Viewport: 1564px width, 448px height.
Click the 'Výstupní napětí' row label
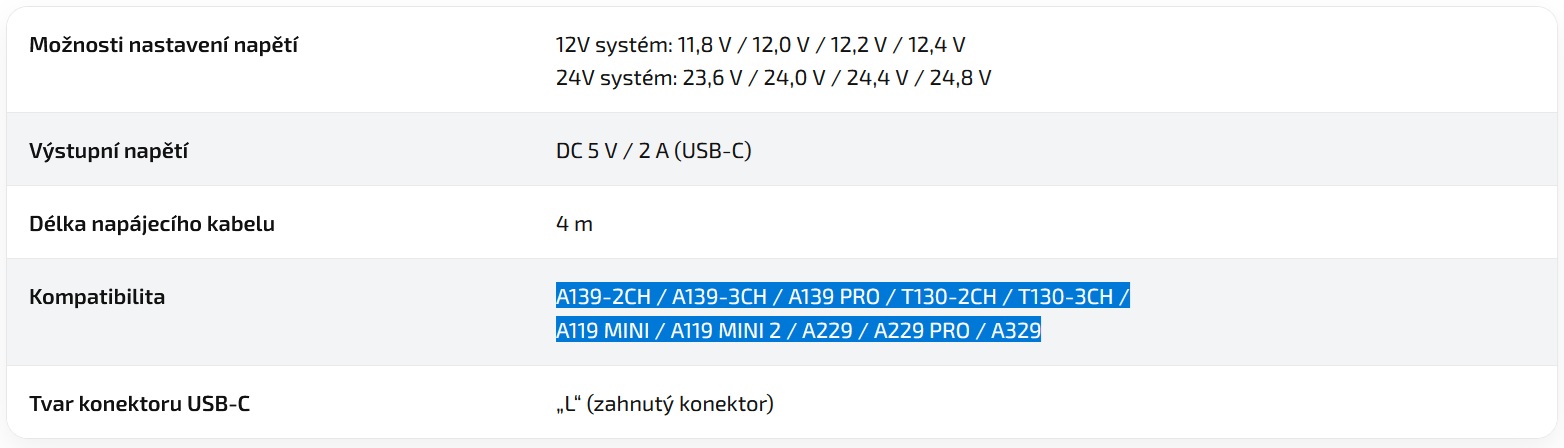coord(110,151)
